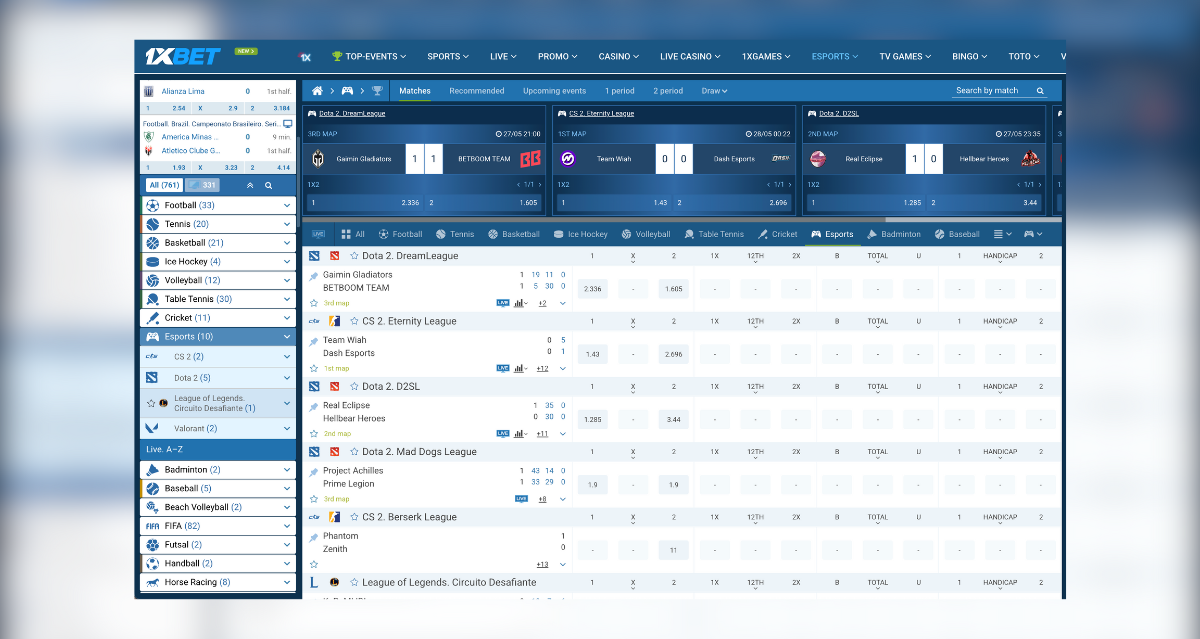The width and height of the screenshot is (1200, 639).
Task: Click the green NEW badge beside the logo
Action: coord(246,50)
